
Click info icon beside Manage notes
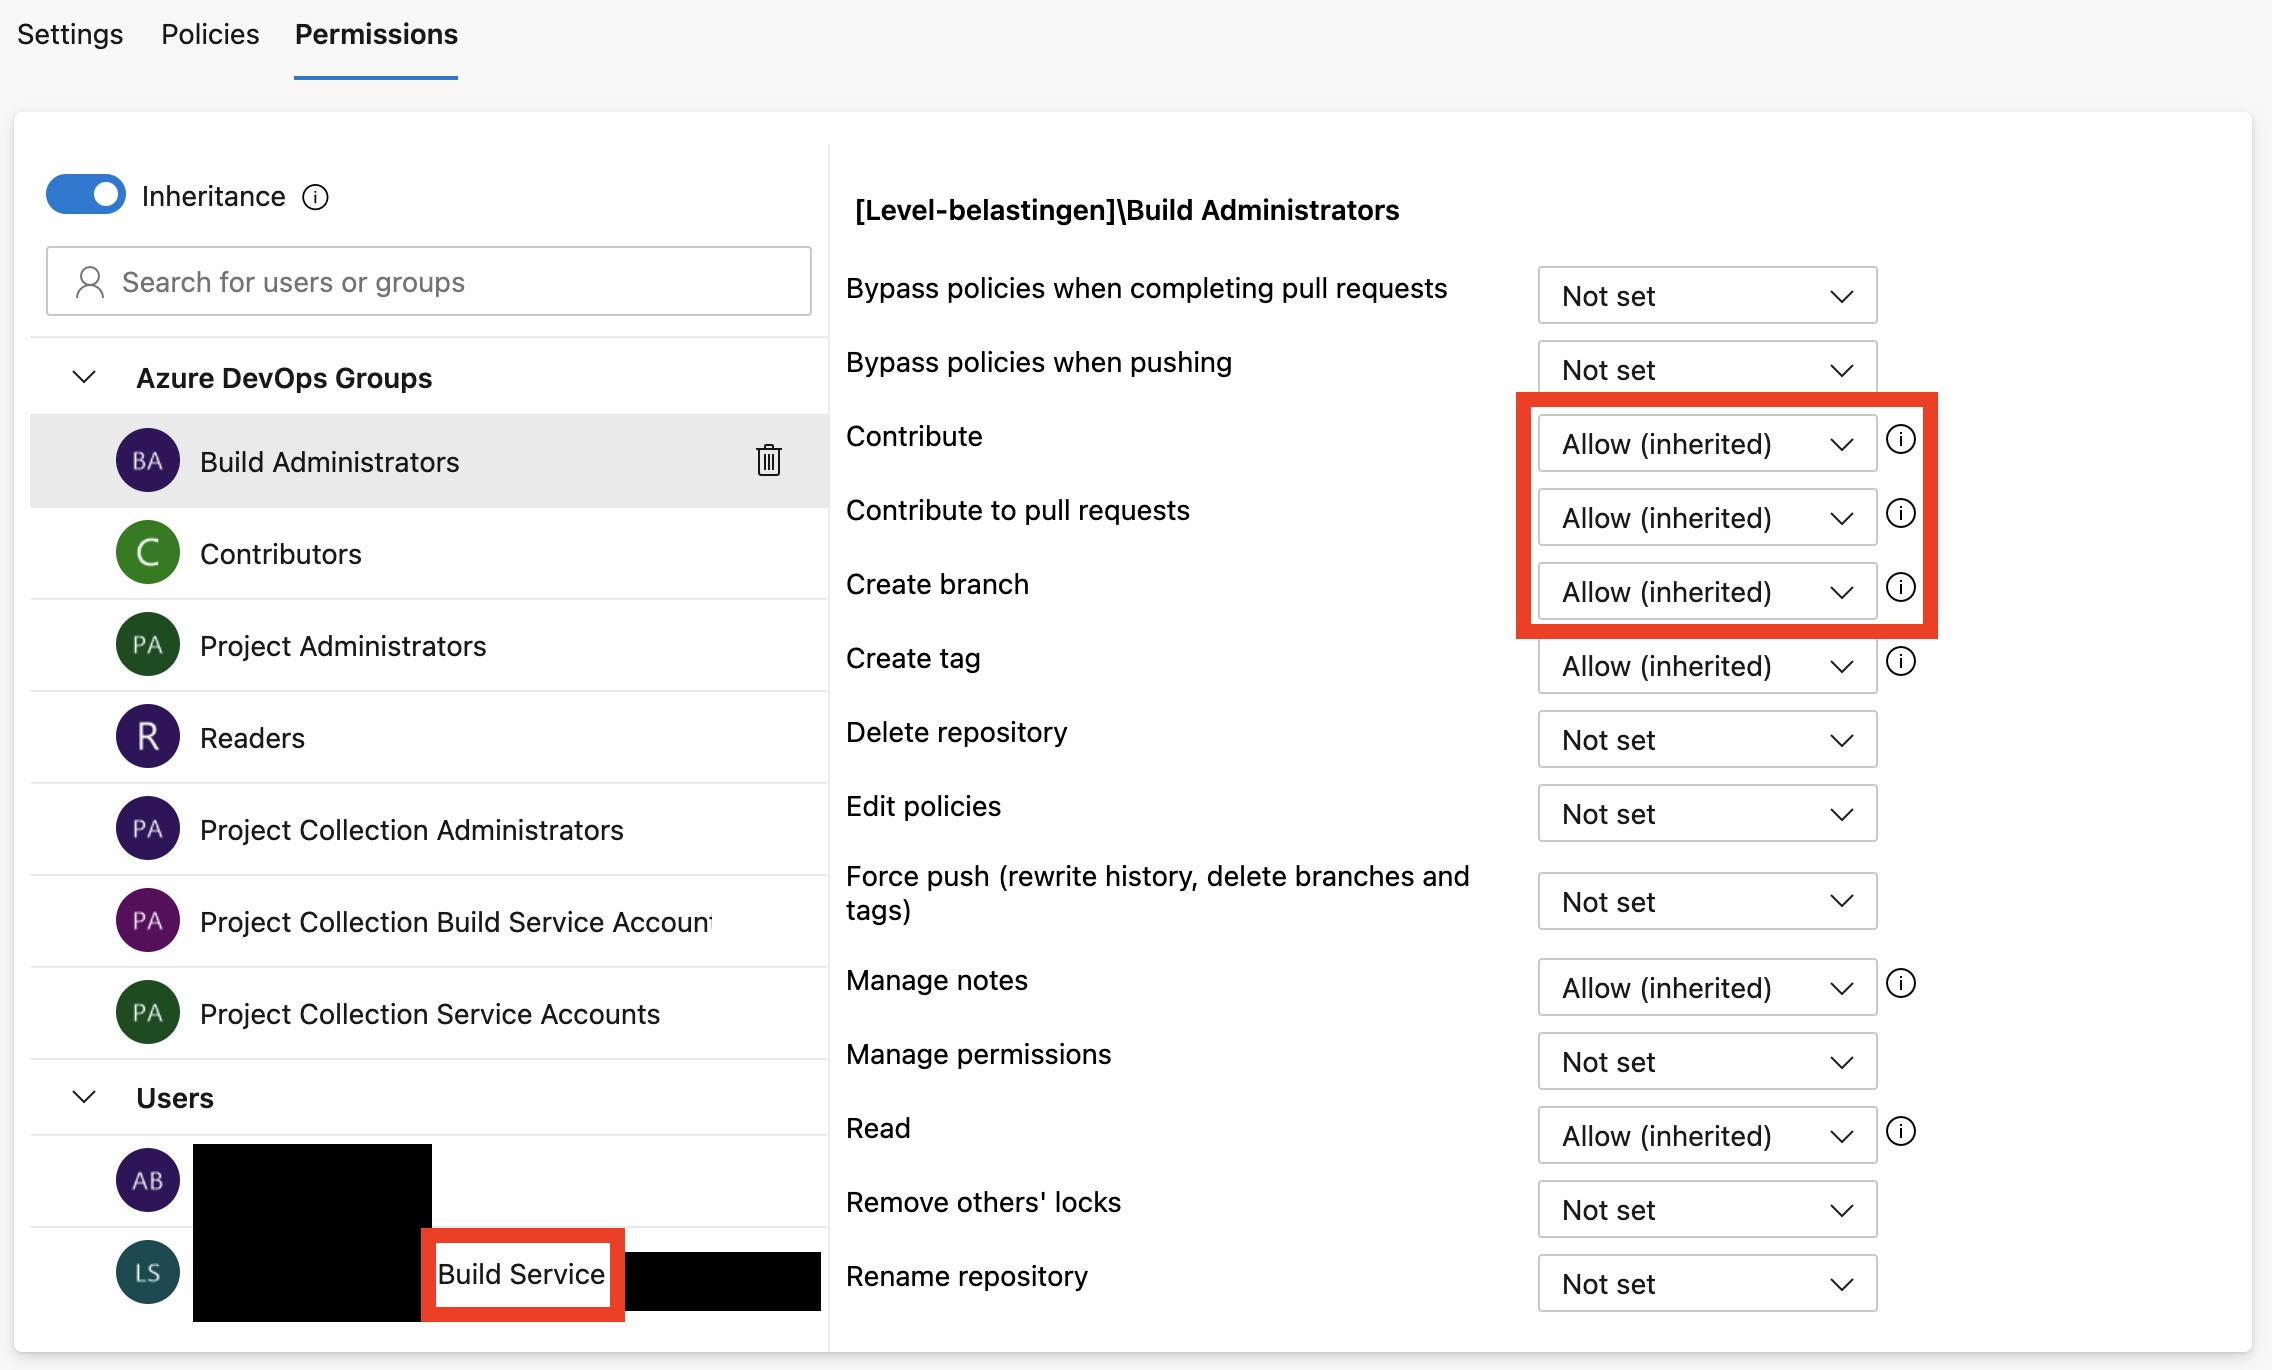(1900, 984)
